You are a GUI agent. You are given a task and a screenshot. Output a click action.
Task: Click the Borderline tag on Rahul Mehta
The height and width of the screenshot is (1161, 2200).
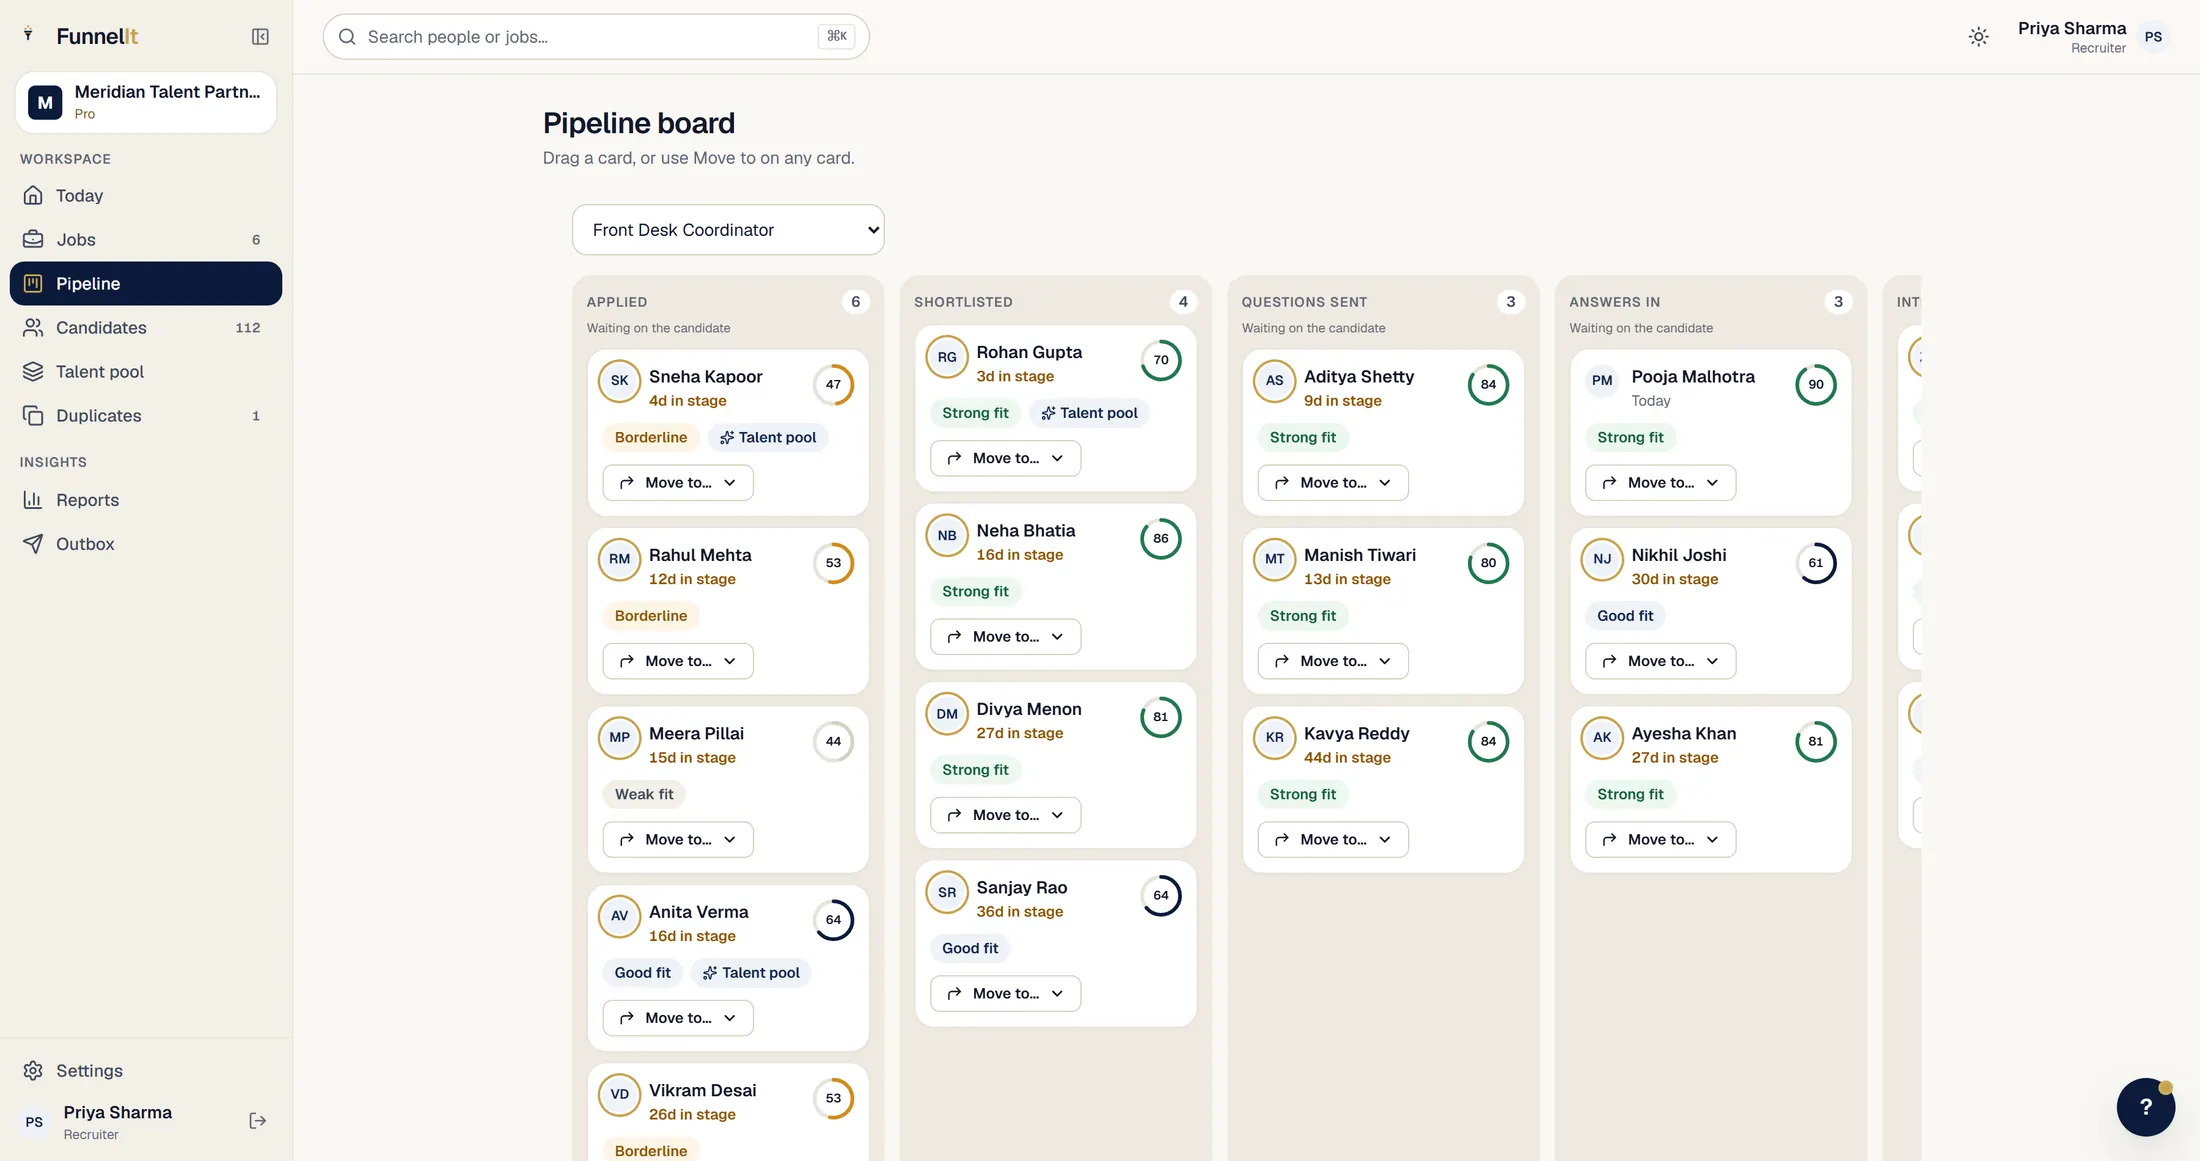(651, 616)
